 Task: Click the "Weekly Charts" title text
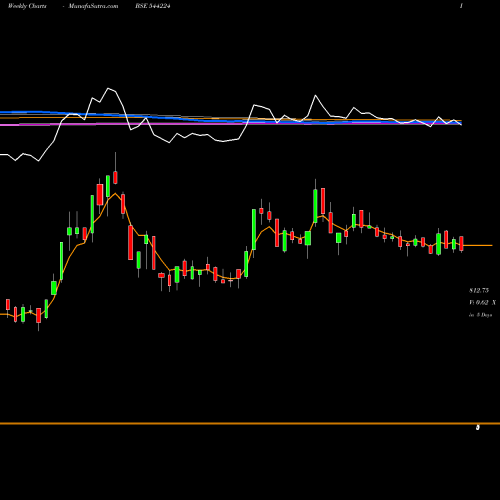(27, 6)
